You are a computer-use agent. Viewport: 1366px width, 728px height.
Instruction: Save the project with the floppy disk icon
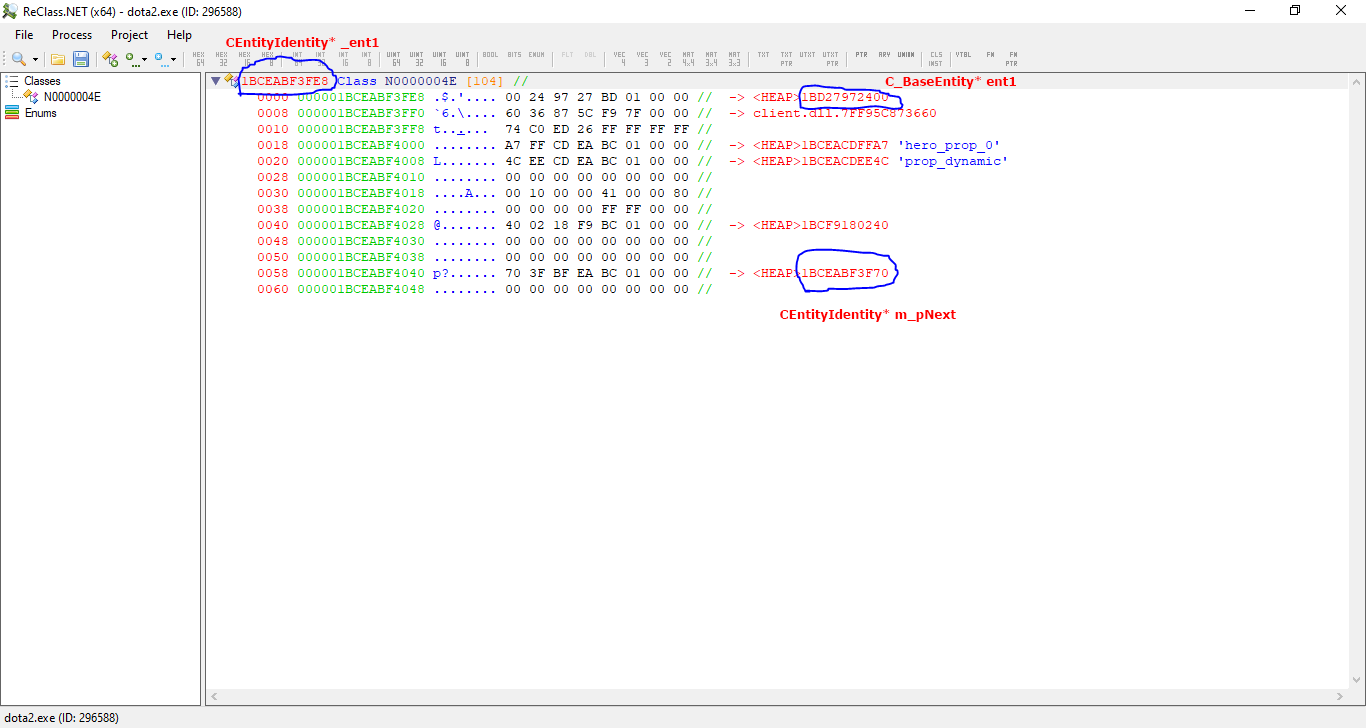click(x=81, y=59)
